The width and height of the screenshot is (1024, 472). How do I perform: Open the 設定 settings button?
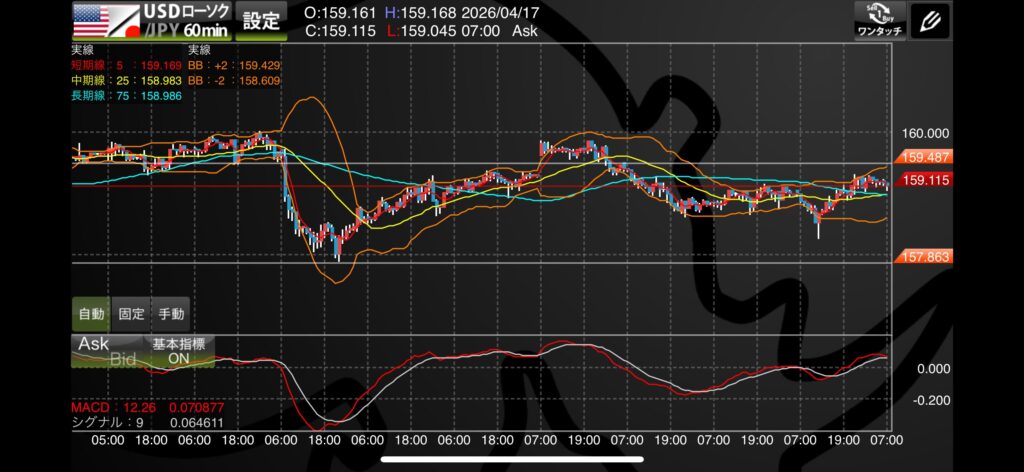click(x=262, y=20)
